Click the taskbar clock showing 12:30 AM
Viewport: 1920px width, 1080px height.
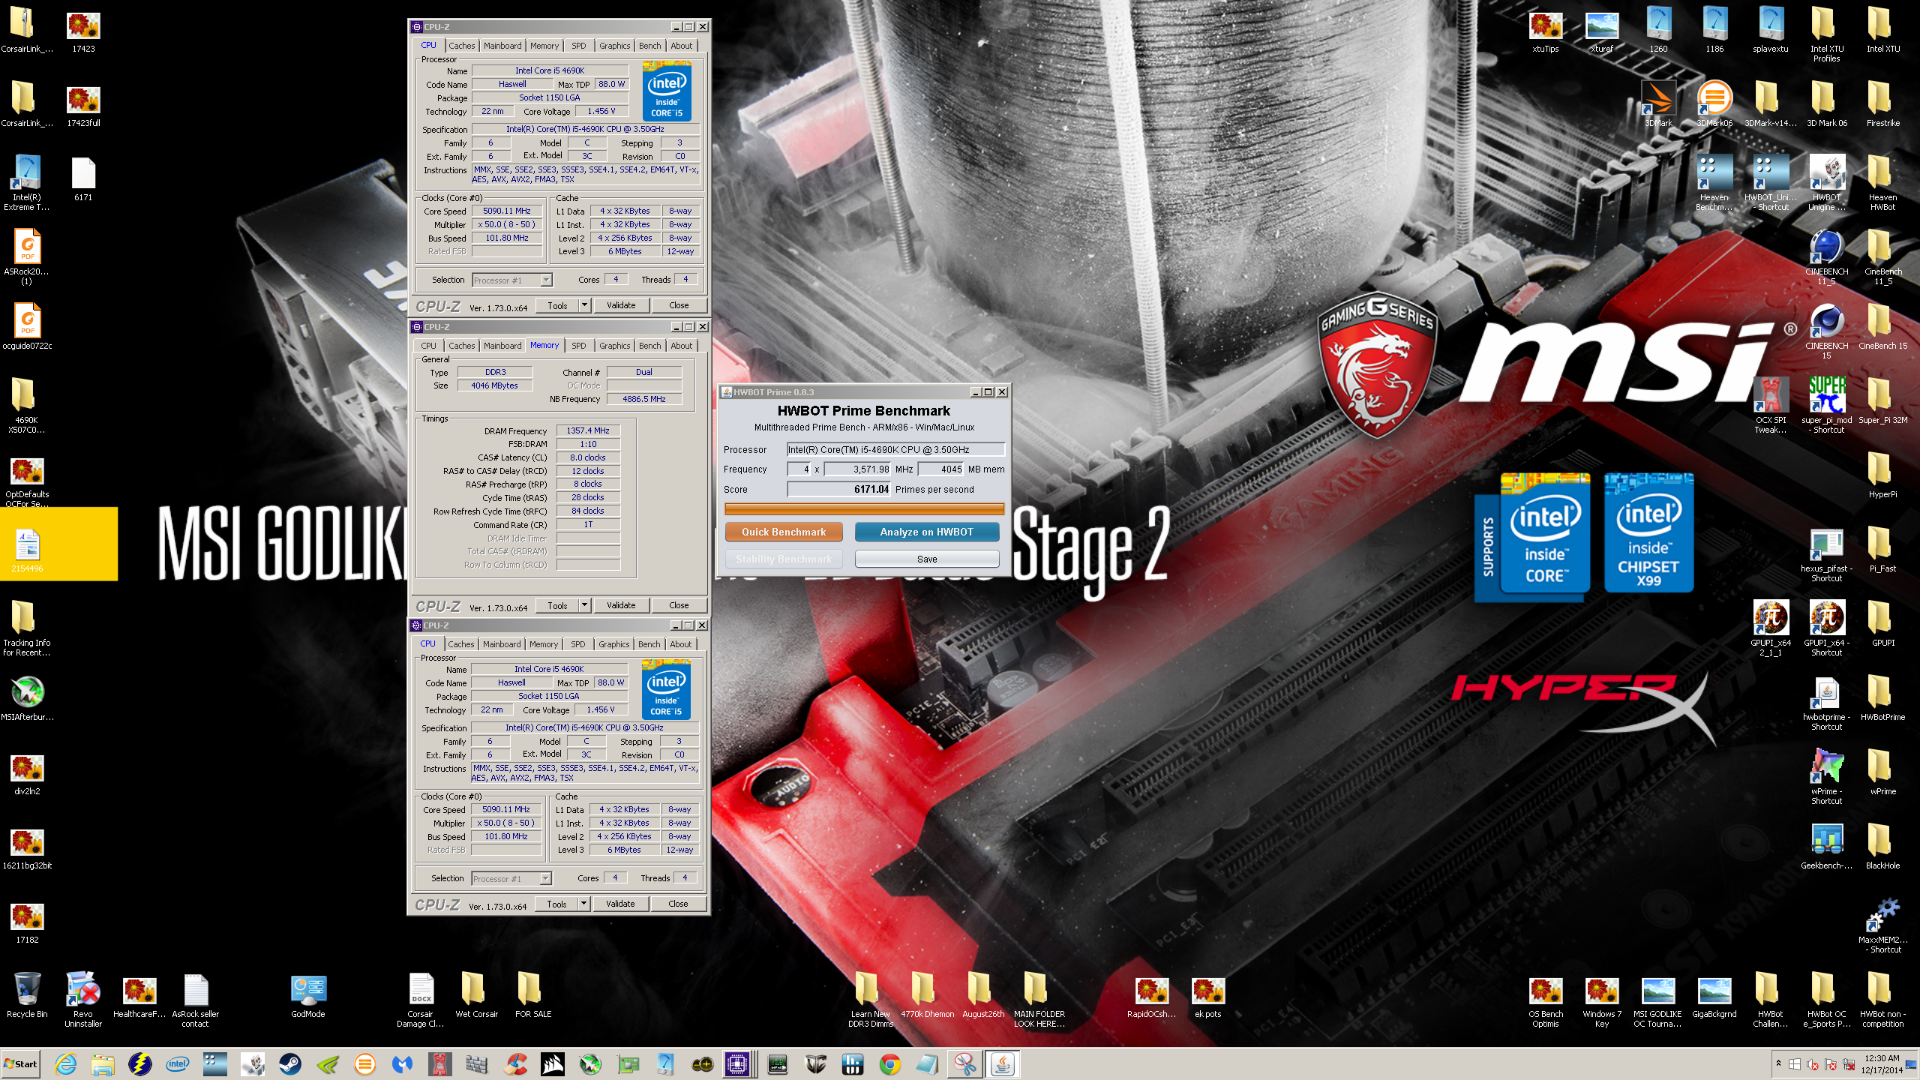point(1880,1064)
